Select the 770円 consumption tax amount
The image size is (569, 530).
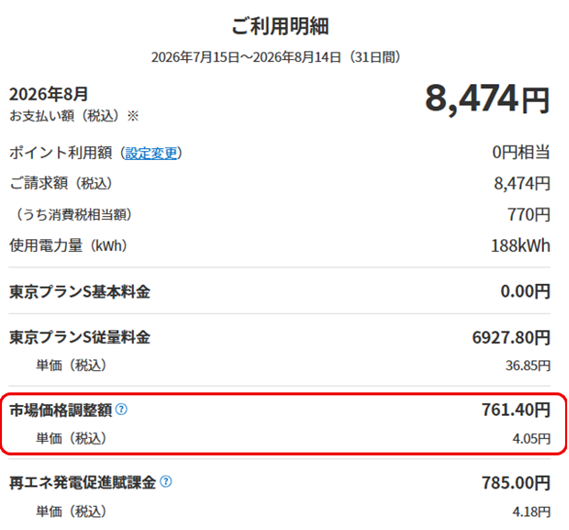click(x=529, y=214)
